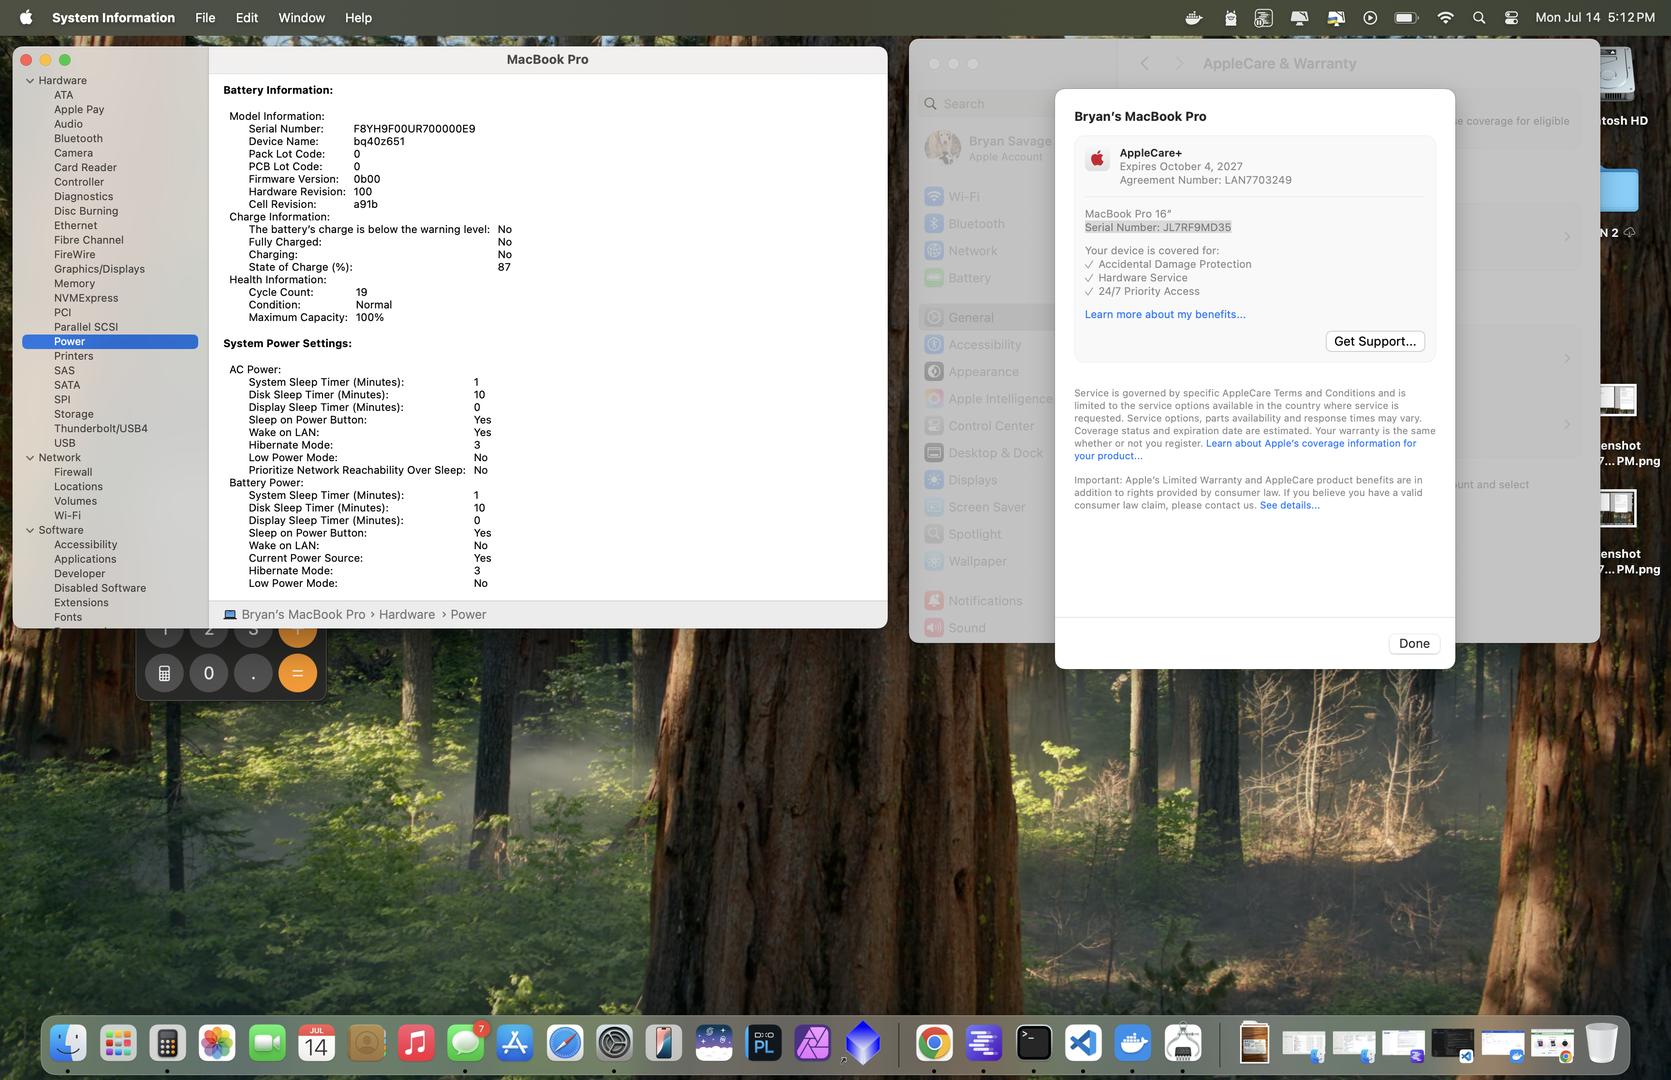Open the App Store Dock icon
Image resolution: width=1671 pixels, height=1080 pixels.
click(x=515, y=1044)
